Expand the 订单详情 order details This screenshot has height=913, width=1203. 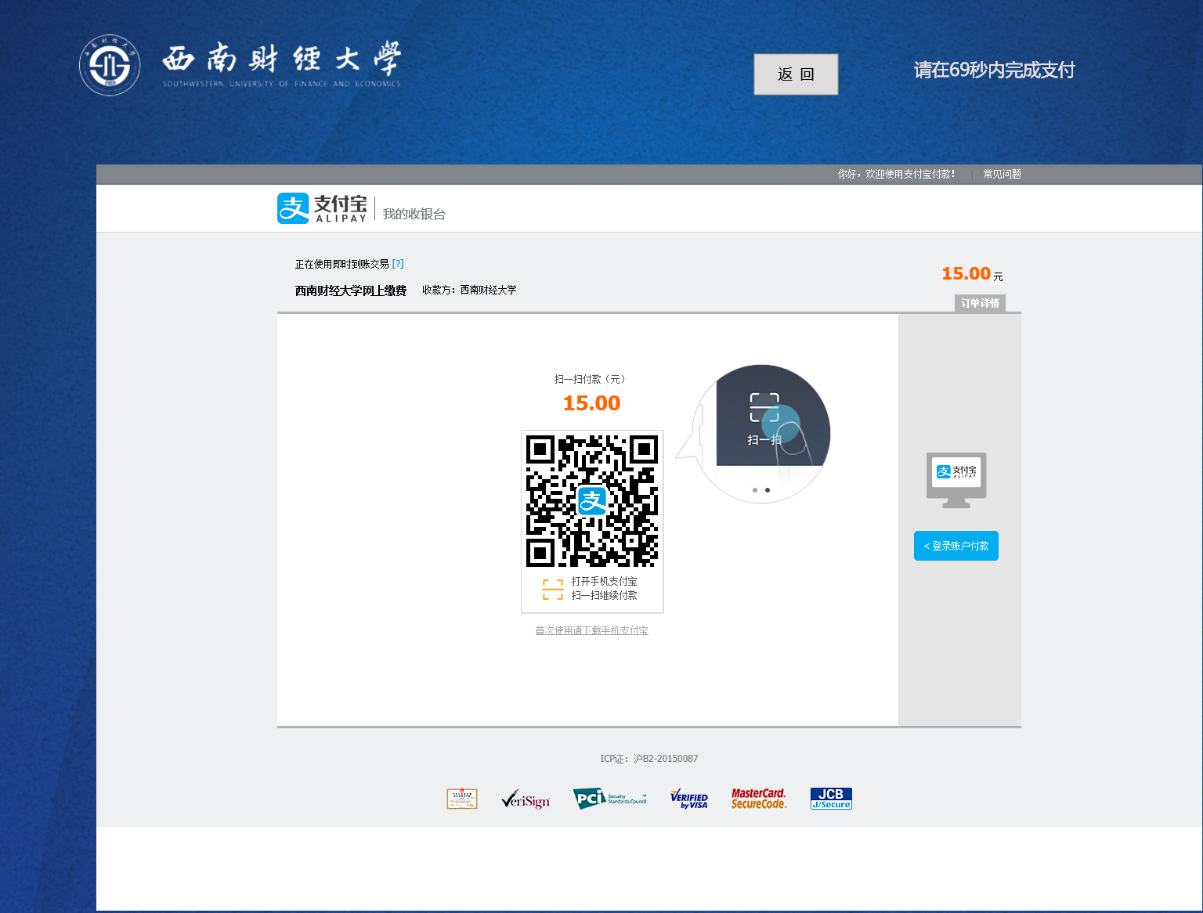pyautogui.click(x=979, y=303)
